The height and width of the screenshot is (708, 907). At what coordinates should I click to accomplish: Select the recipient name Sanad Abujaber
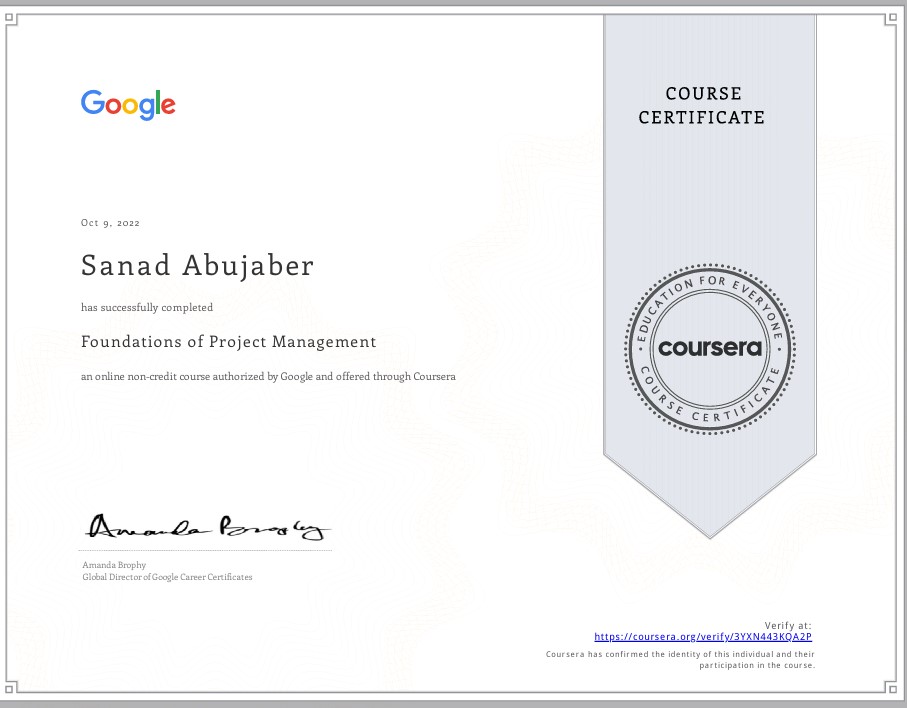pos(198,265)
